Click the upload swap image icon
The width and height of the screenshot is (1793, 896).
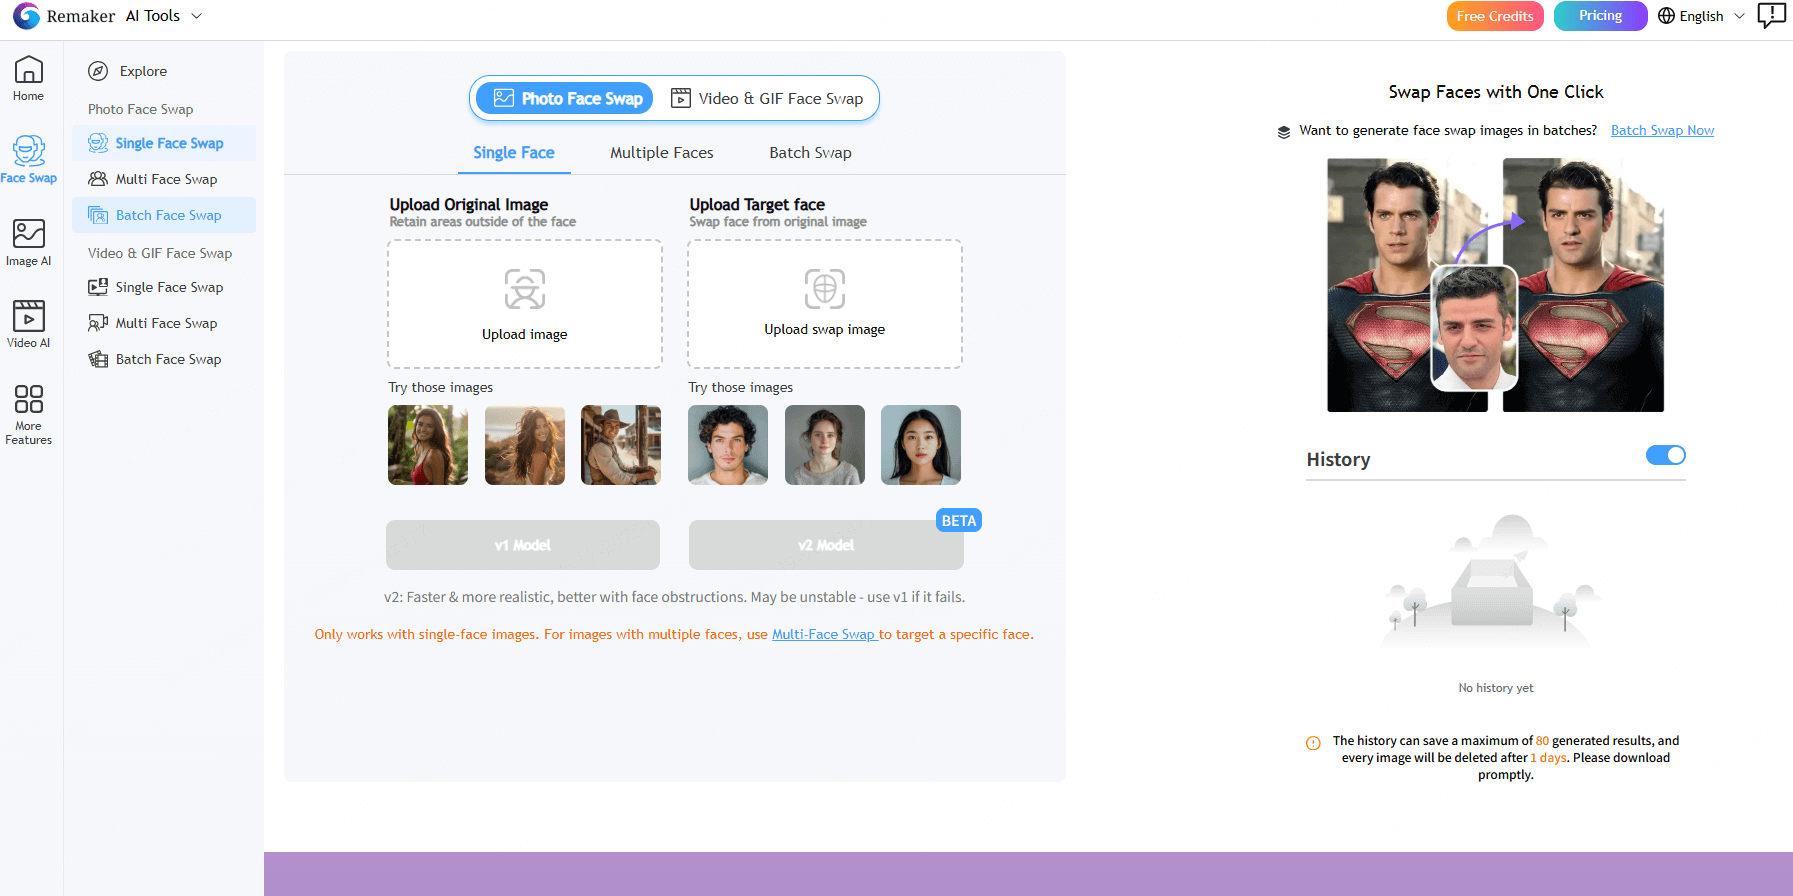point(824,289)
